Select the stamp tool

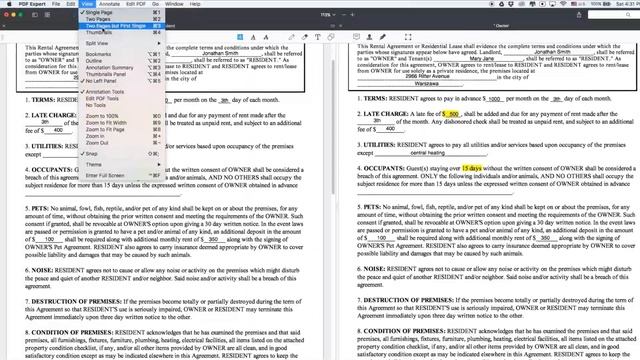click(x=369, y=37)
